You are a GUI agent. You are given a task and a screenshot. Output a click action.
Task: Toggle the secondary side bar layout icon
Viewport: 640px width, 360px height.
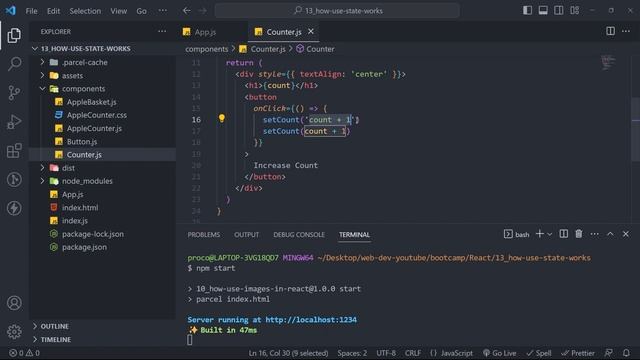tap(559, 10)
